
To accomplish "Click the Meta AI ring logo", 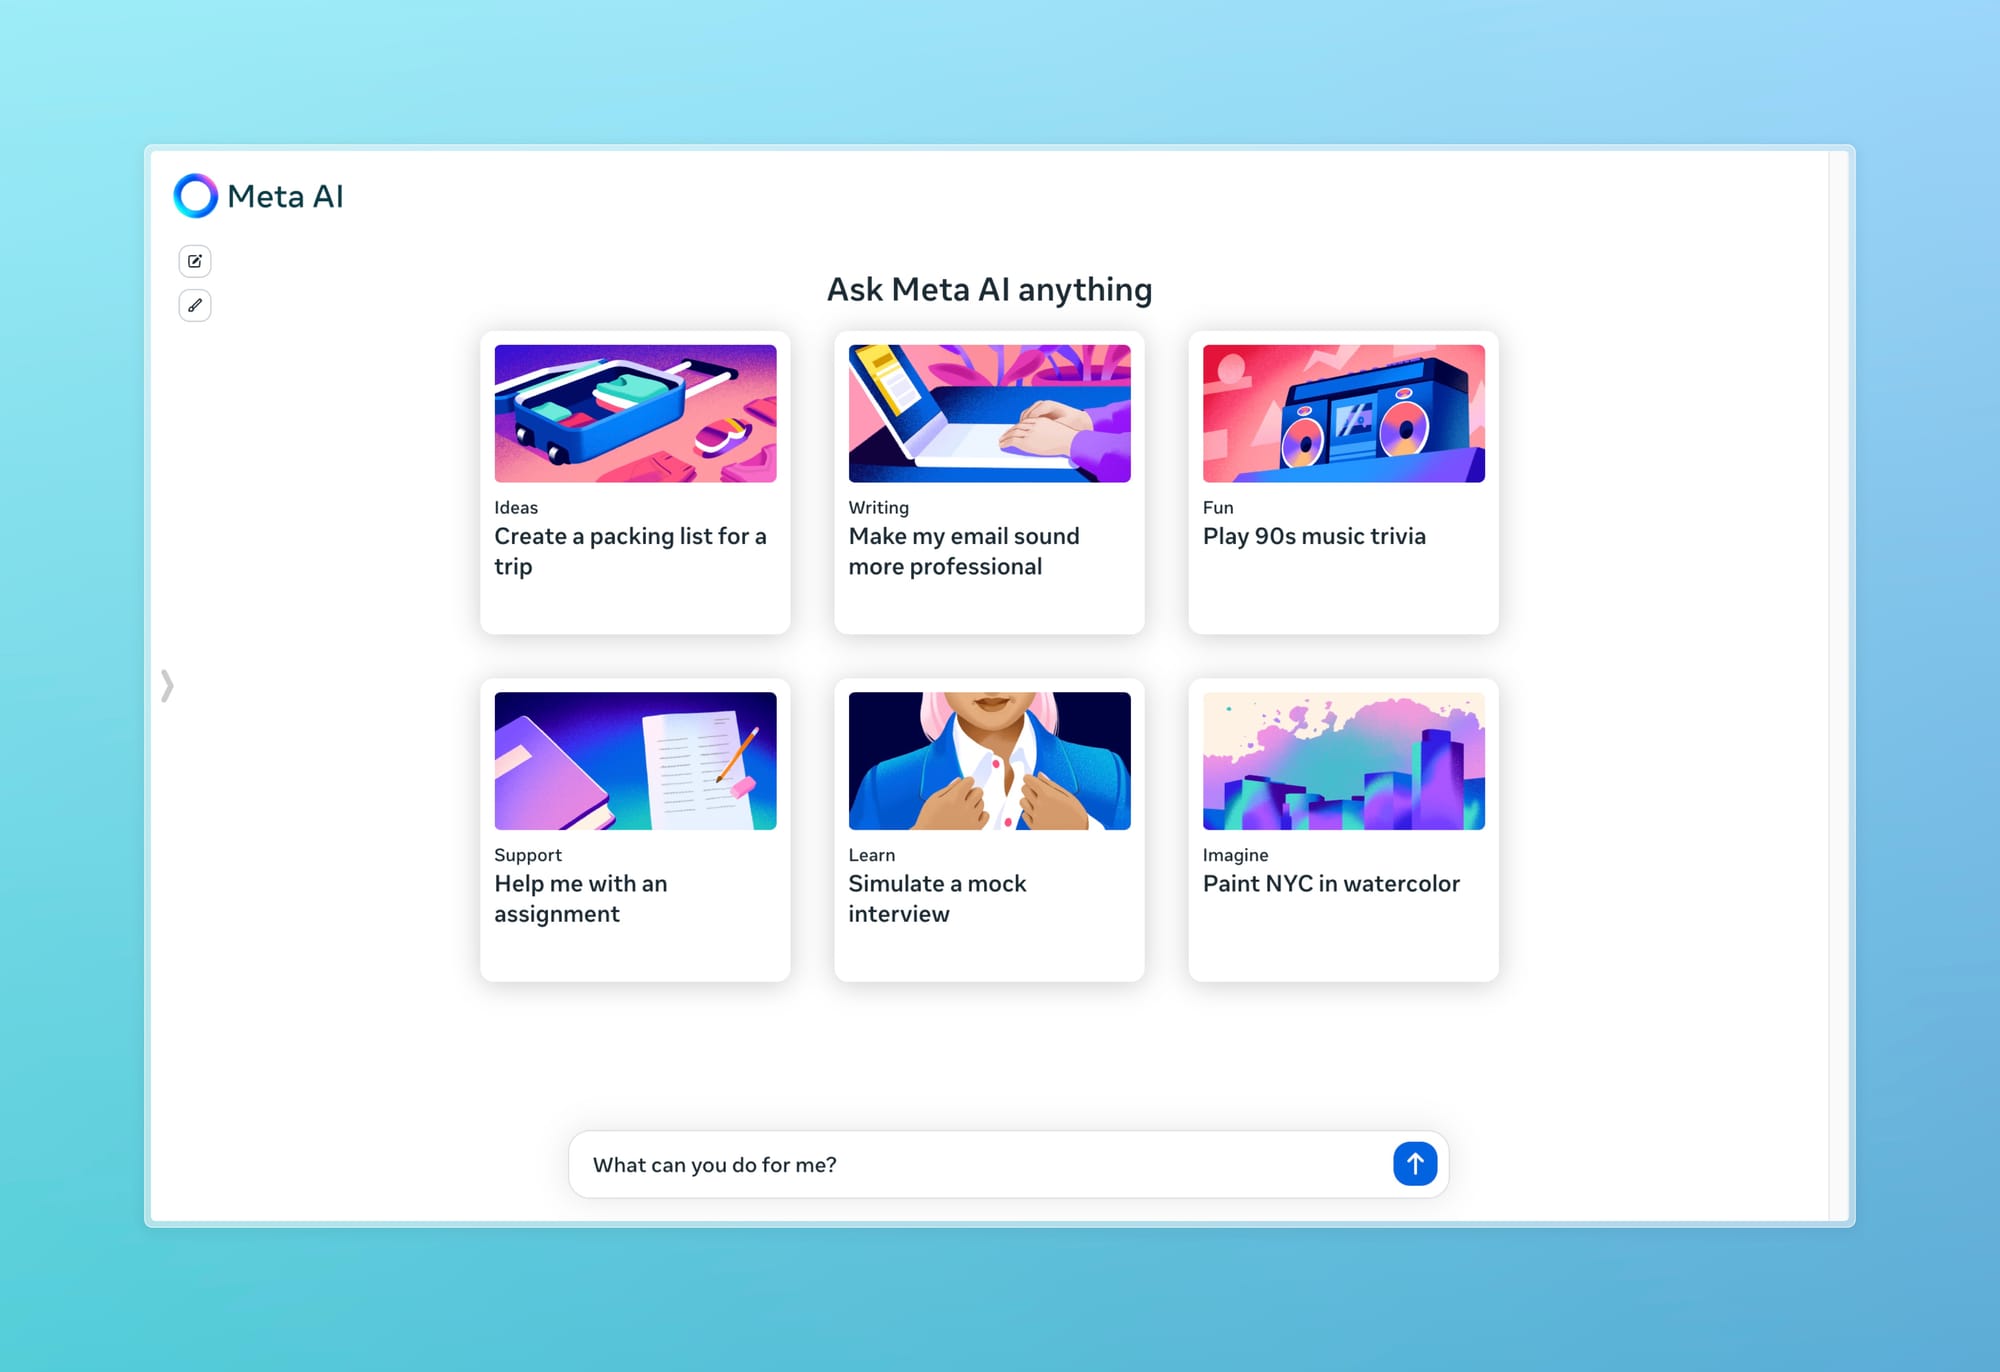I will click(195, 196).
